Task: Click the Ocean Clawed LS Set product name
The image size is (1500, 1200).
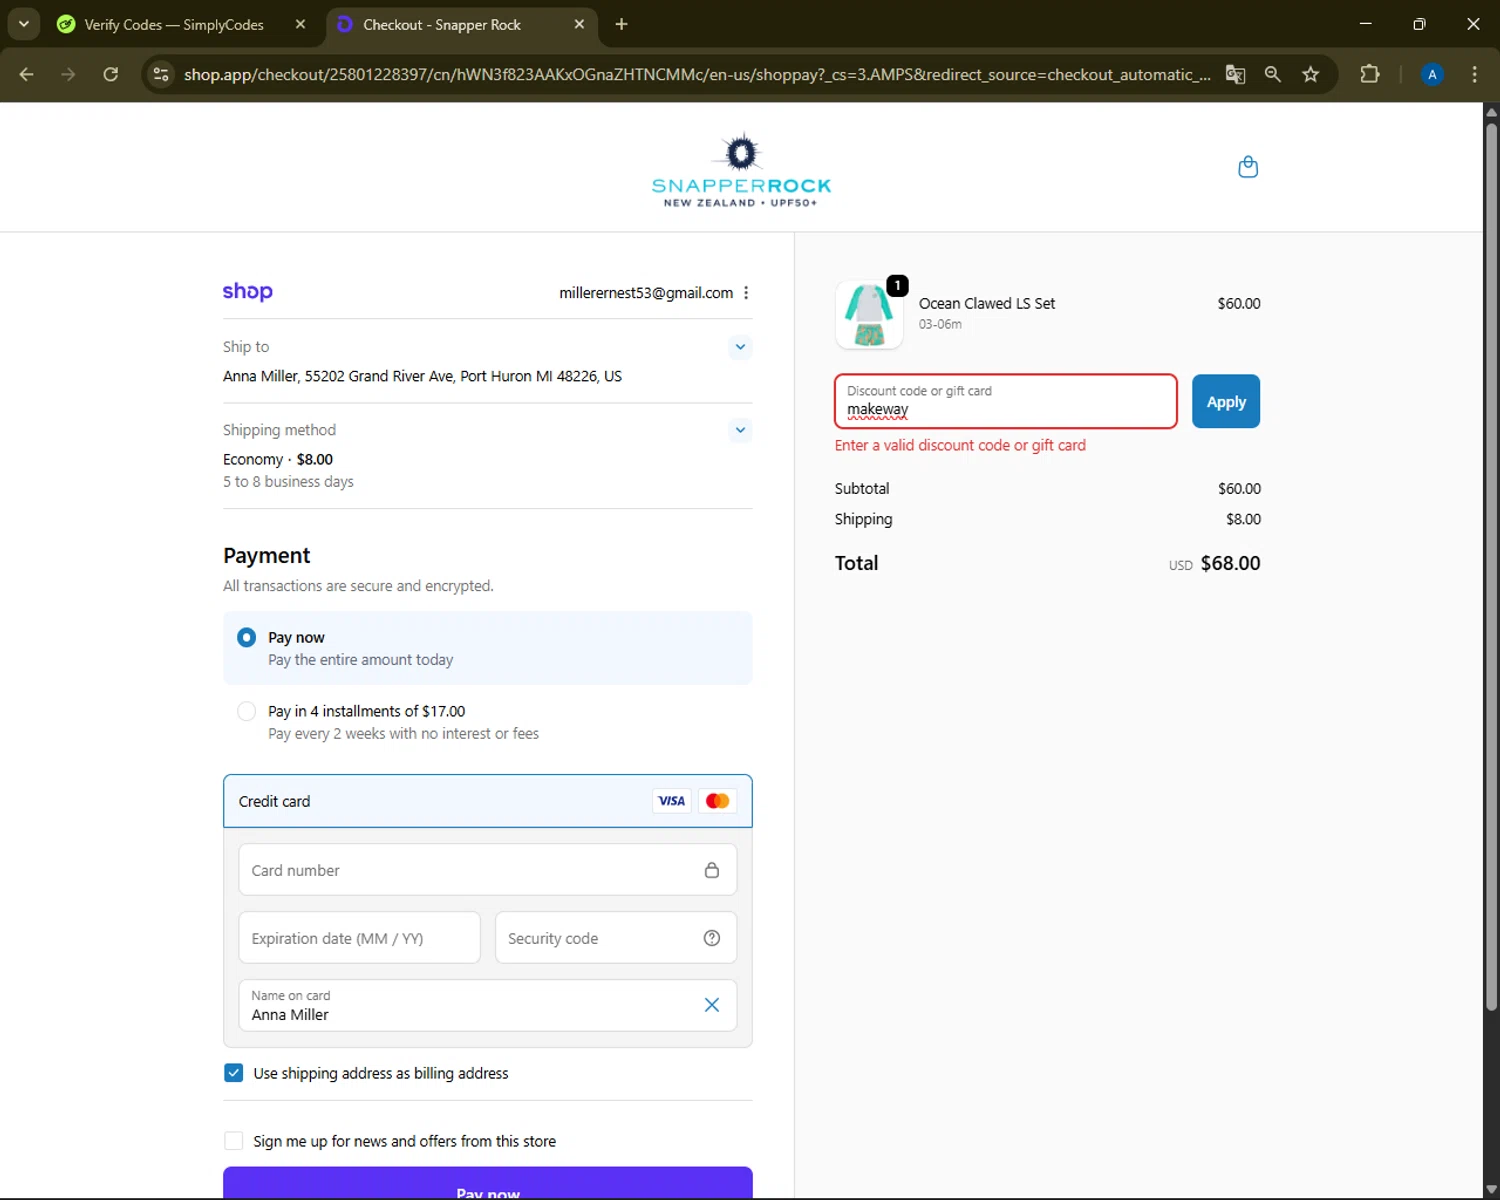Action: point(987,303)
